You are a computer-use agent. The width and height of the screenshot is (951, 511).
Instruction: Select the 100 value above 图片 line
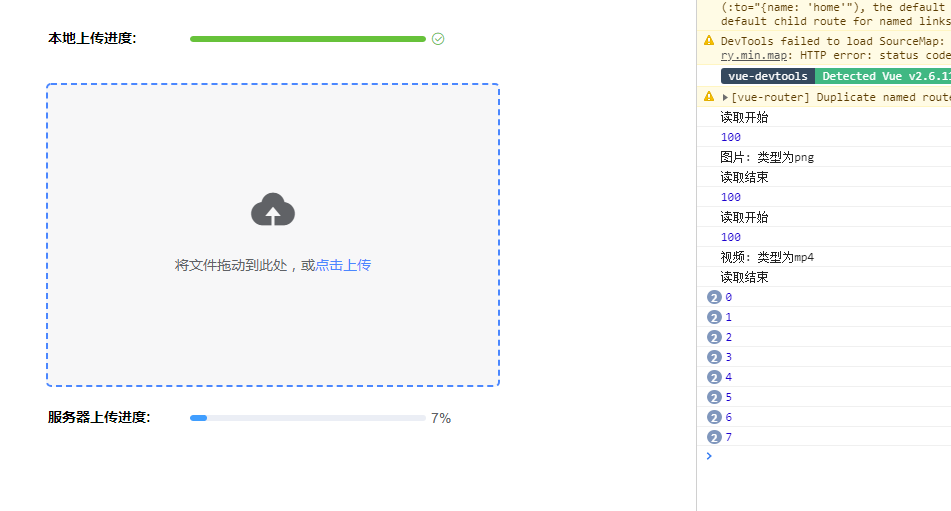731,137
